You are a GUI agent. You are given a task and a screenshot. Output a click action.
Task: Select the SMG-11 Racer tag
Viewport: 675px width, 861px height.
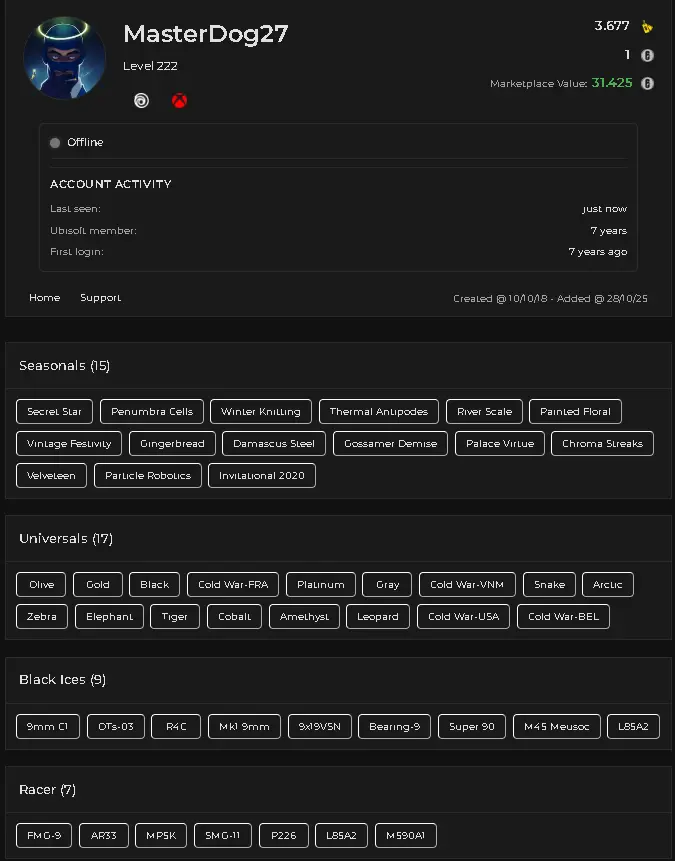222,835
